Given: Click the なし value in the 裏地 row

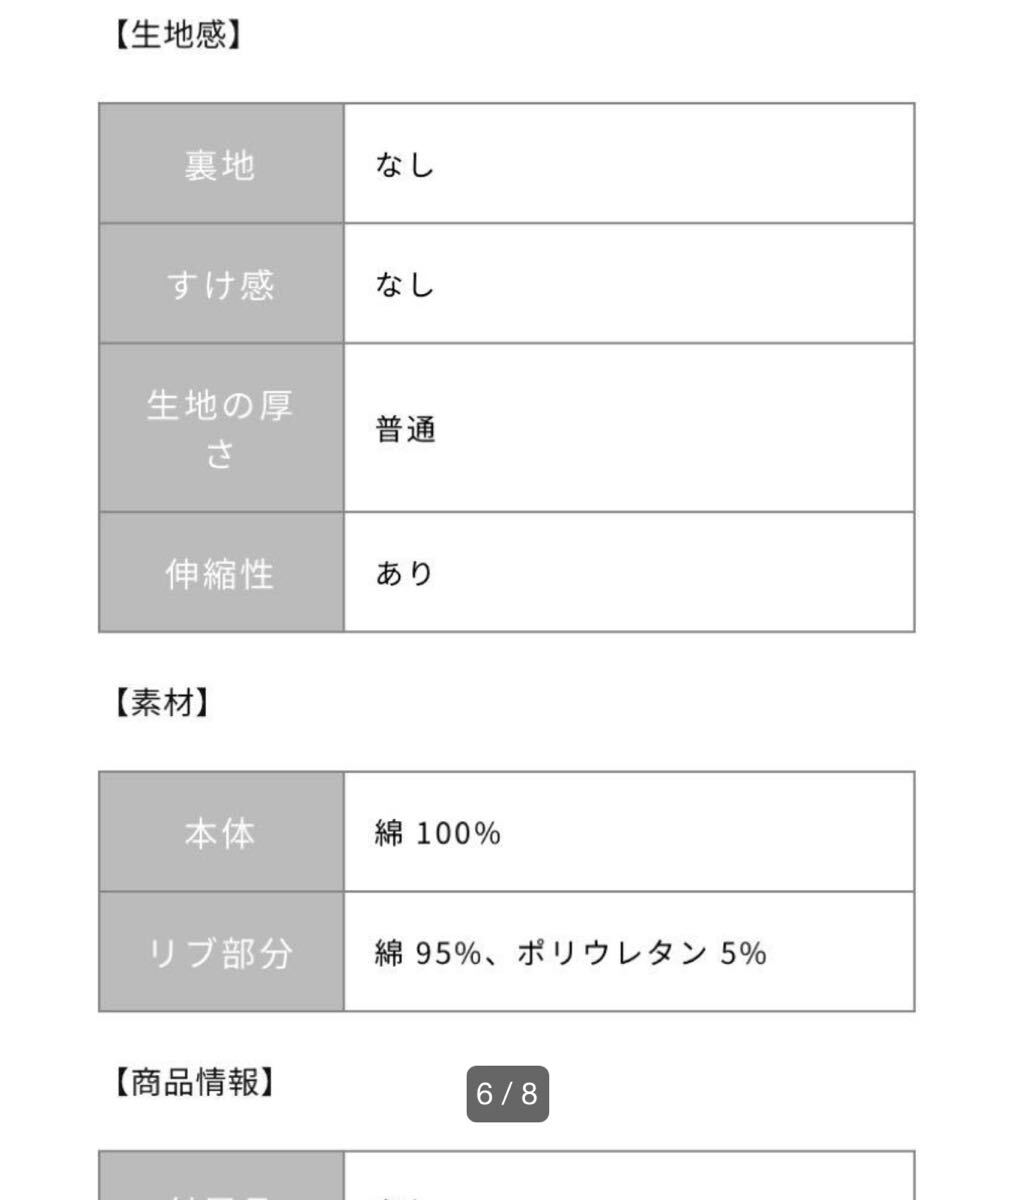Looking at the screenshot, I should 405,165.
